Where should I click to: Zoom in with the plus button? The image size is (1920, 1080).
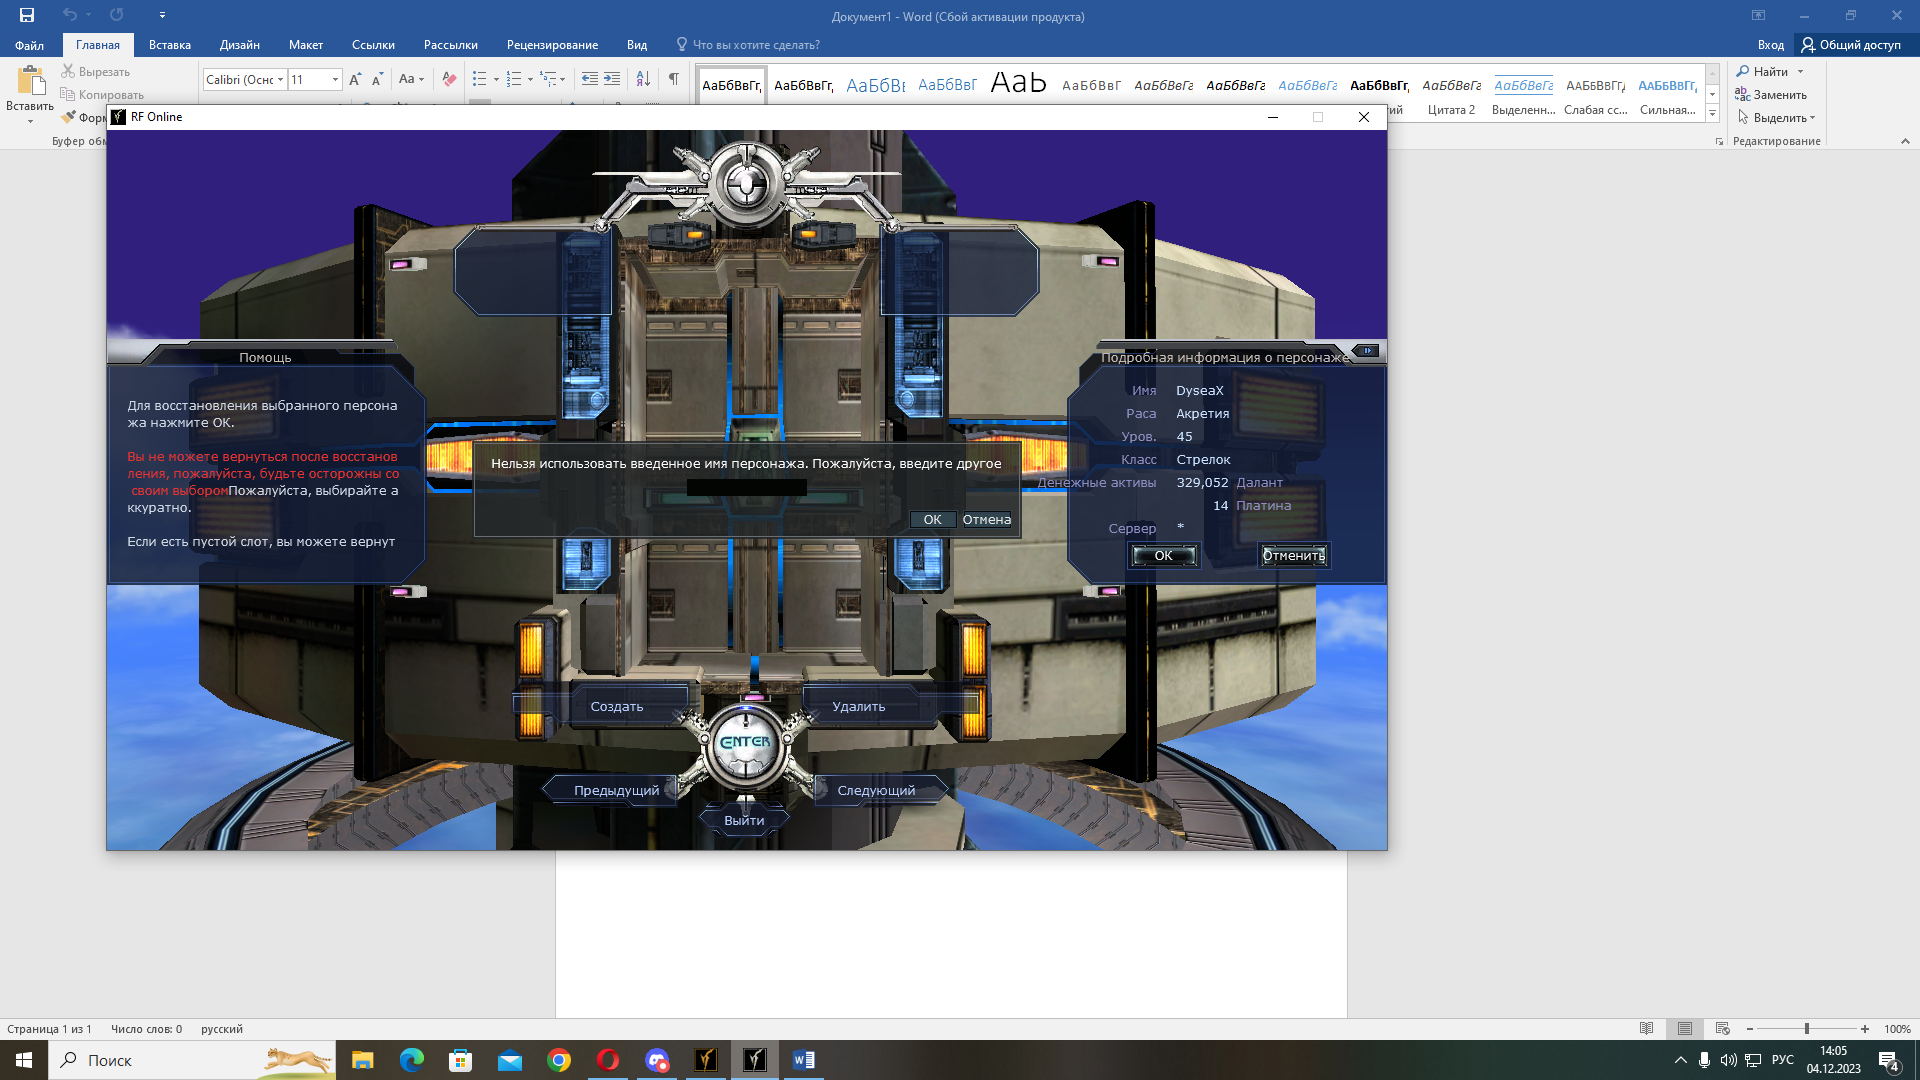tap(1865, 1029)
